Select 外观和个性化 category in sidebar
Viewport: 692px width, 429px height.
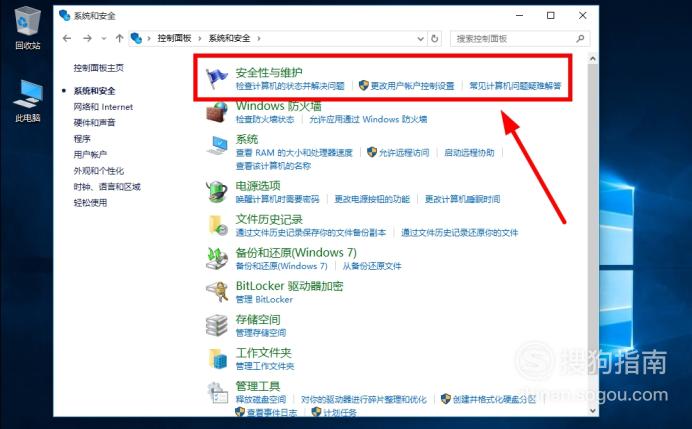(98, 171)
